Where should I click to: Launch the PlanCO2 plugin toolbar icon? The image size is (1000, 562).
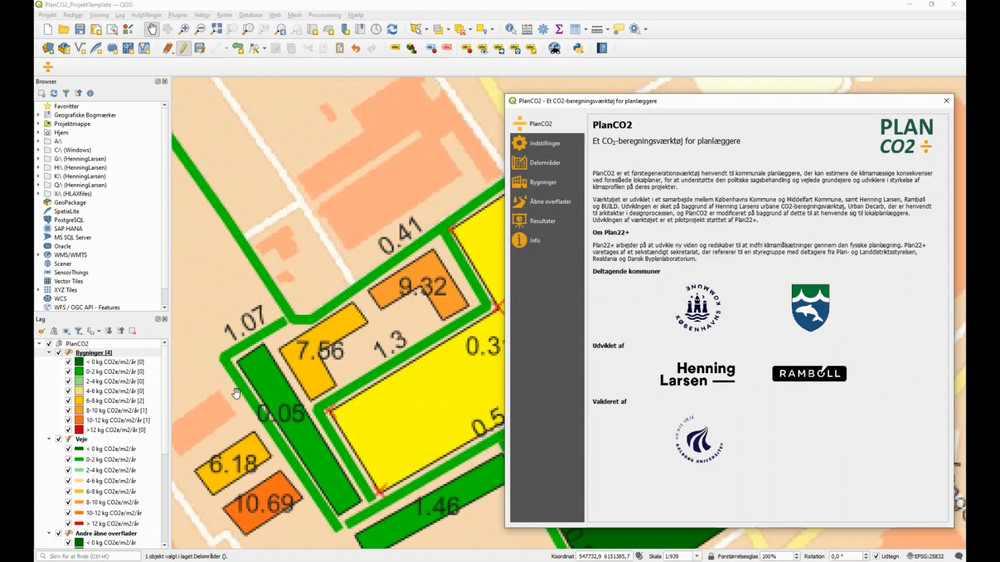tap(48, 67)
